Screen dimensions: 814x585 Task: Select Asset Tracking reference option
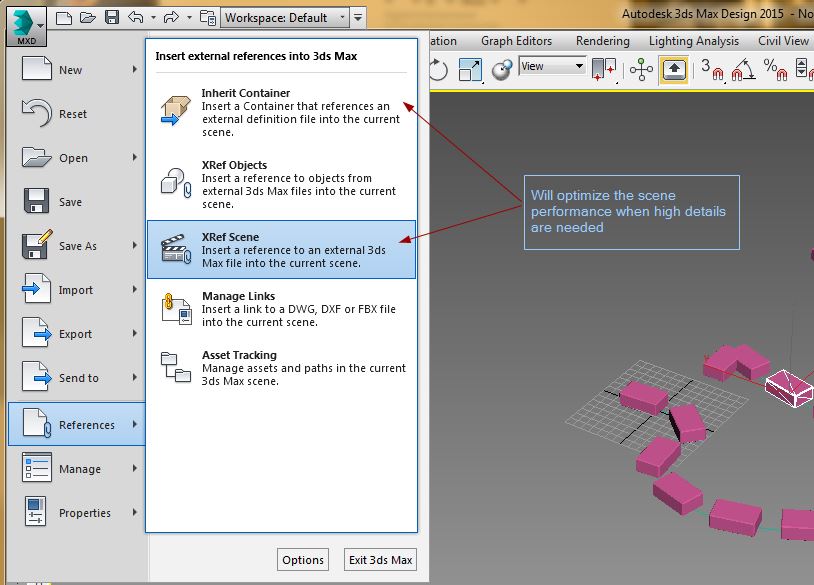281,368
